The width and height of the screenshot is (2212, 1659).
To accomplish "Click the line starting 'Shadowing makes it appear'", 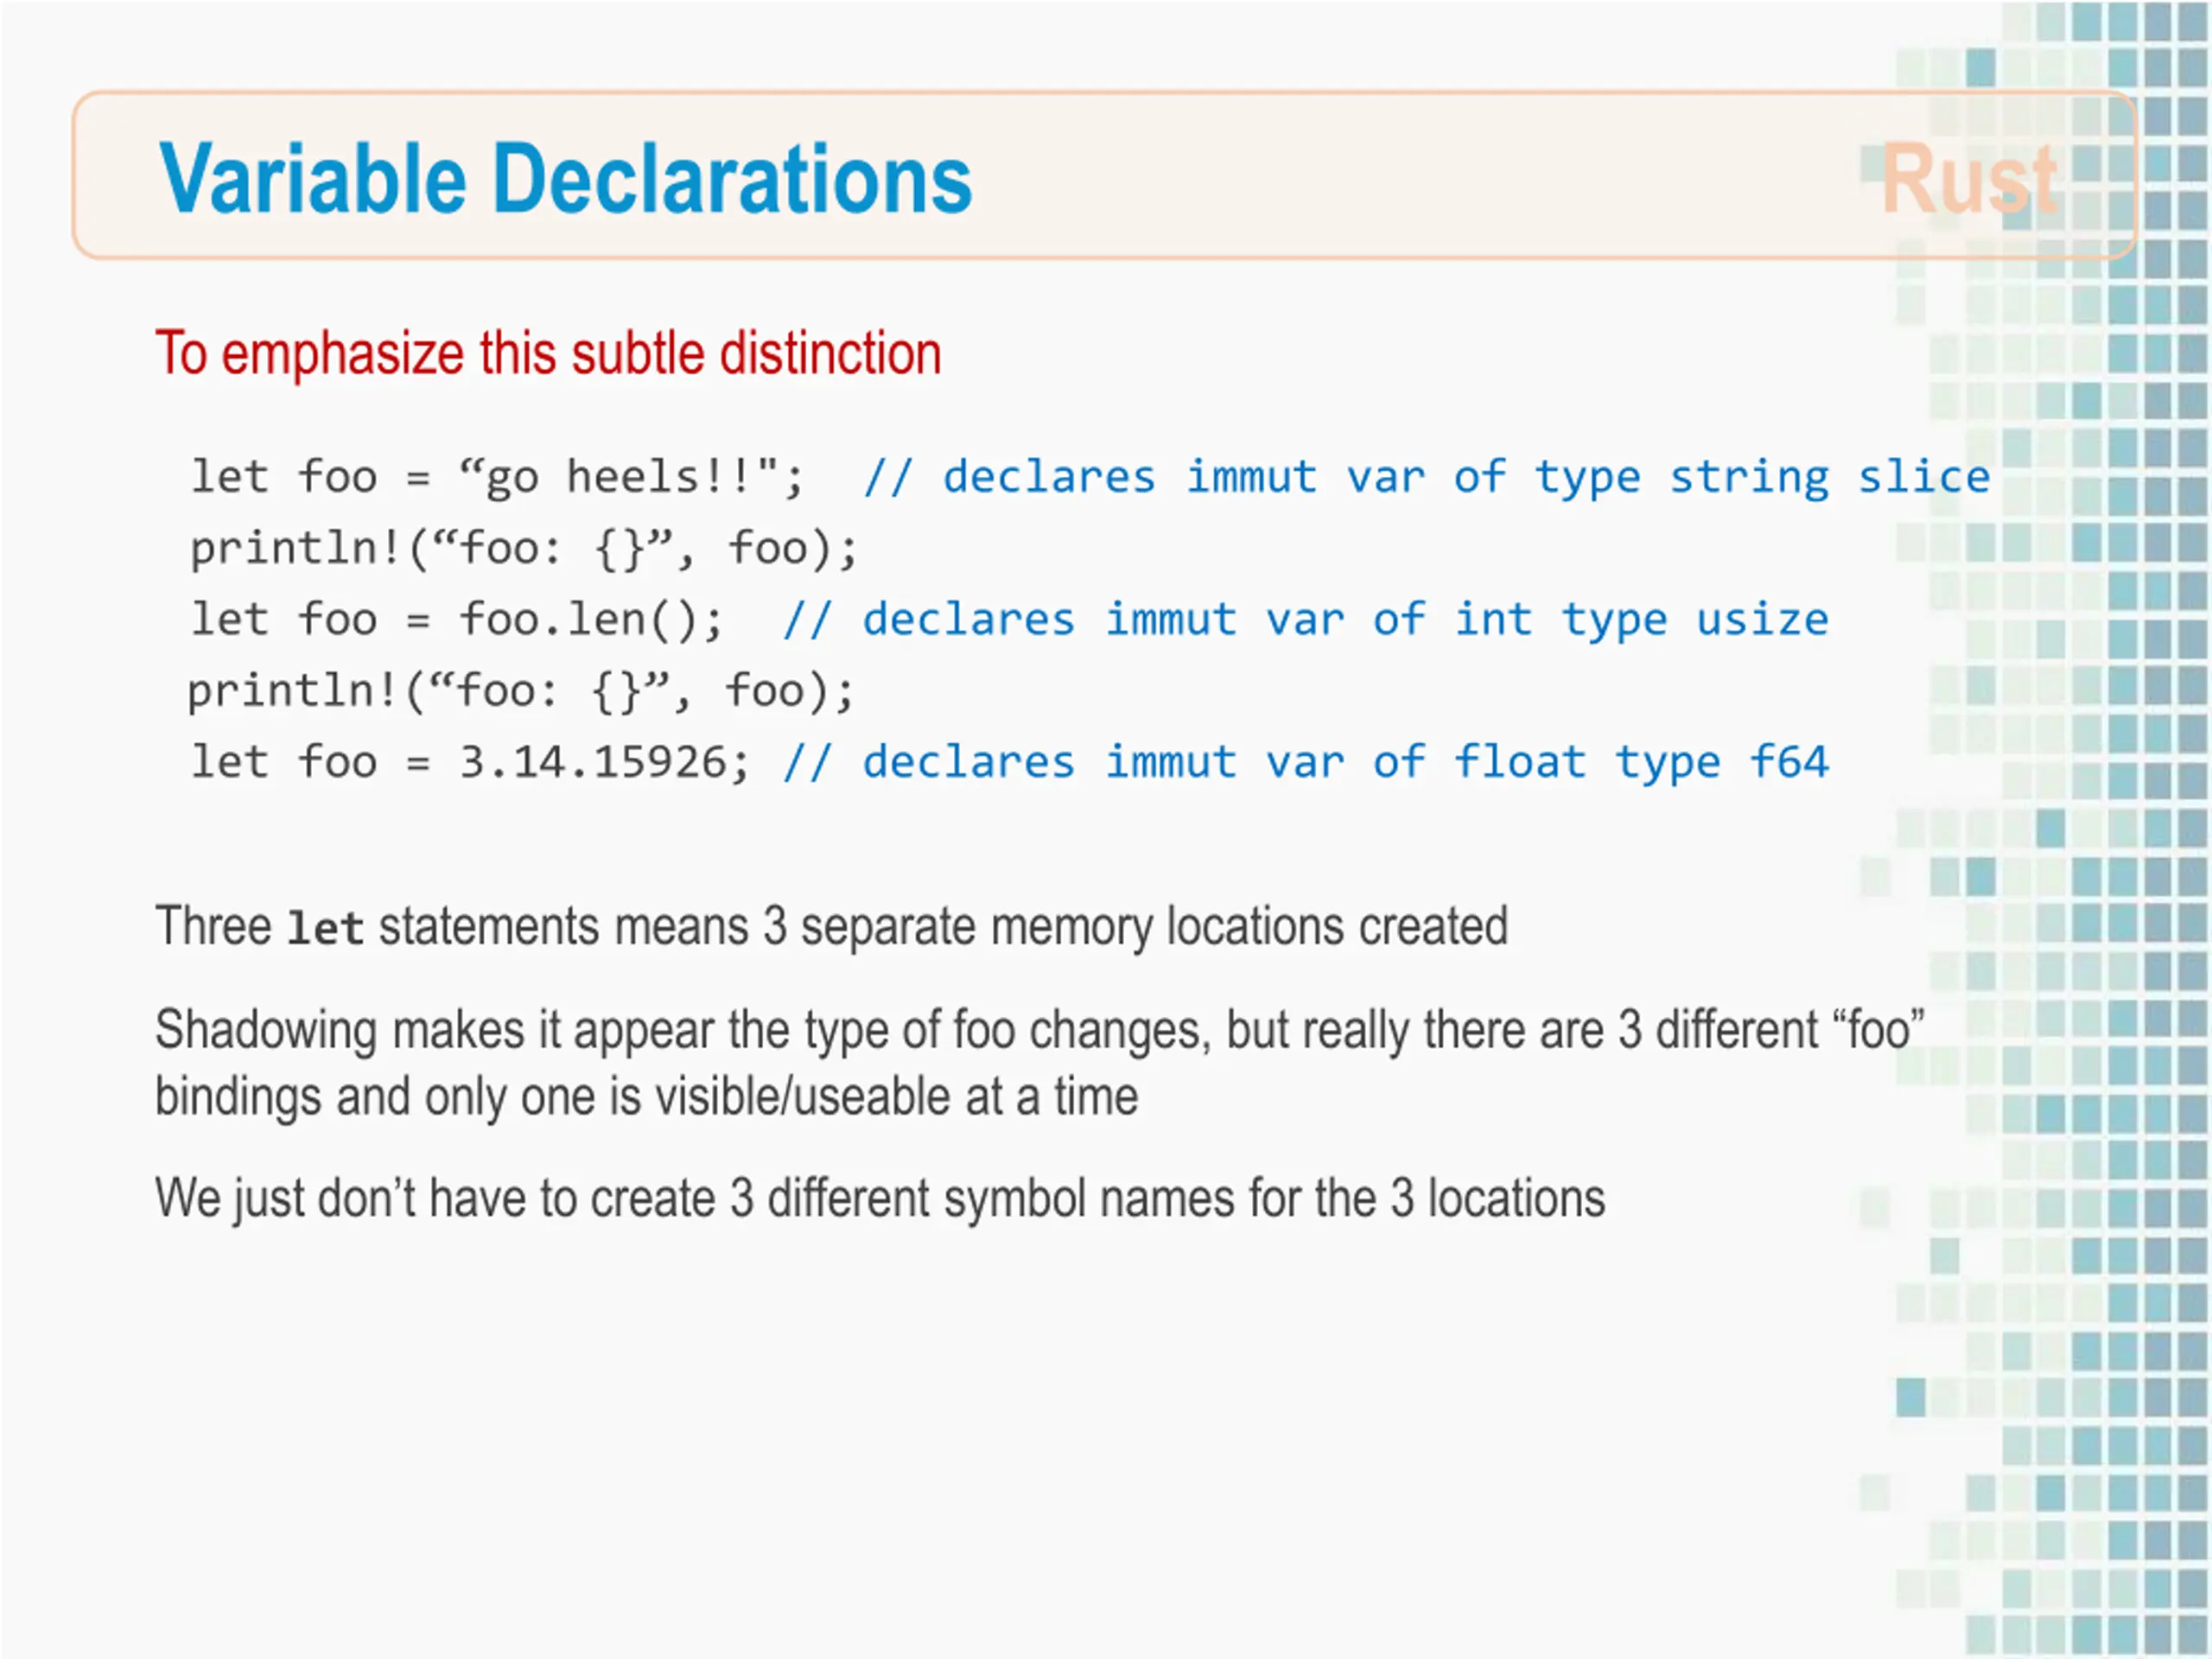I will 1040,1030.
